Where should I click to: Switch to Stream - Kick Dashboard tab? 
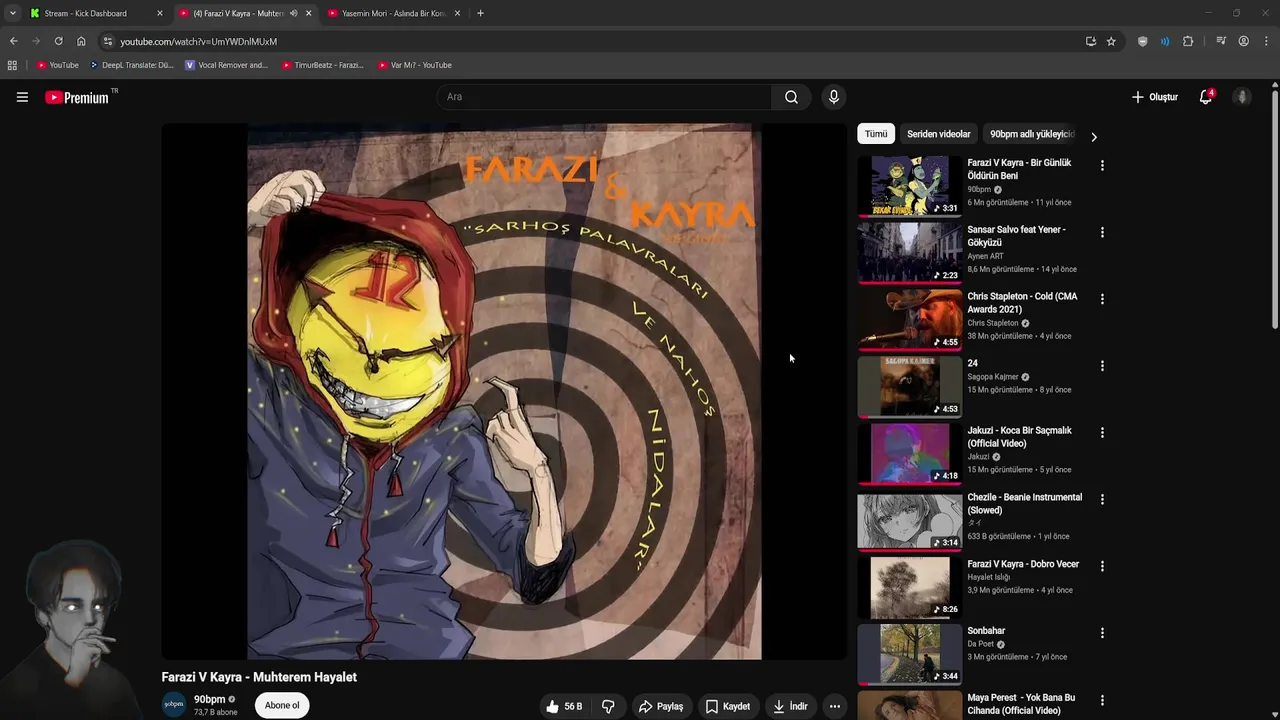click(x=95, y=13)
